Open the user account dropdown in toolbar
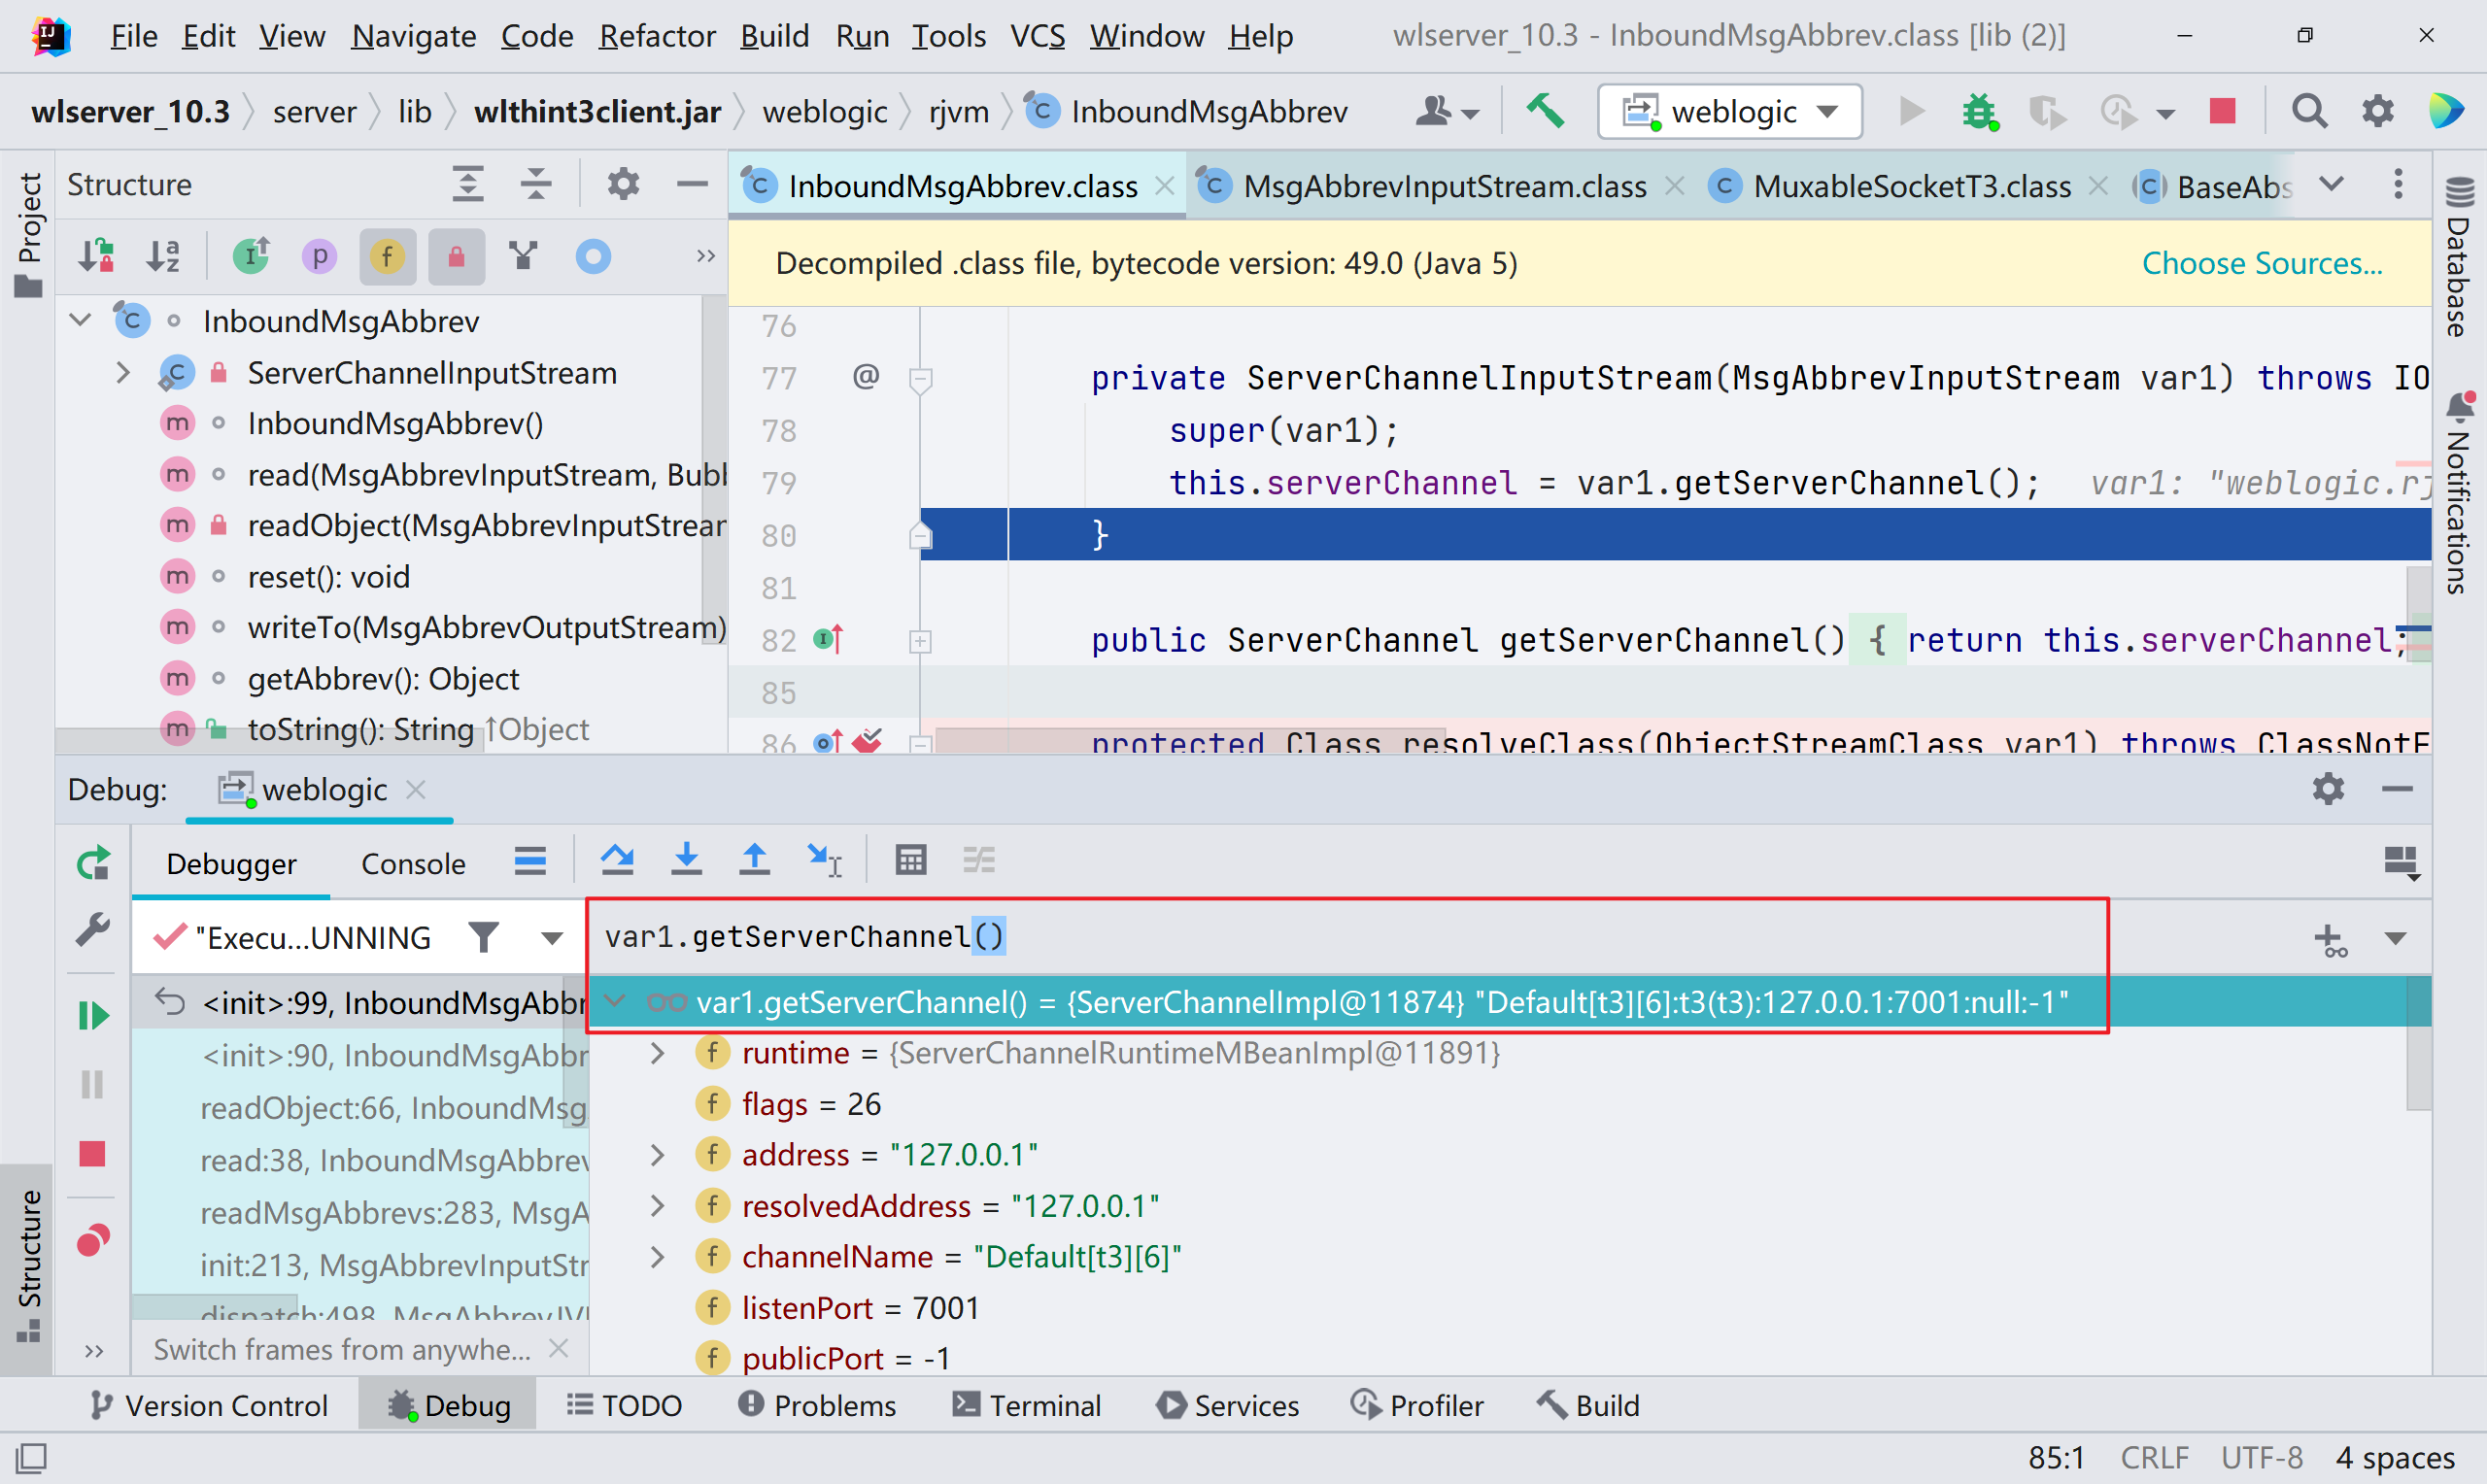Viewport: 2487px width, 1484px height. 1447,111
